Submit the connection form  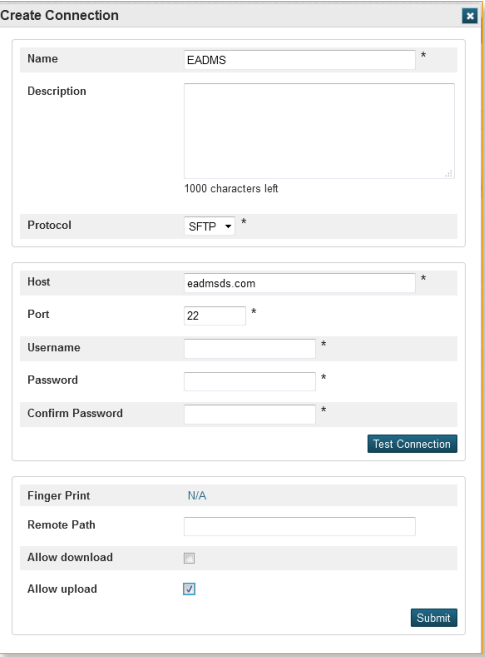(x=434, y=618)
